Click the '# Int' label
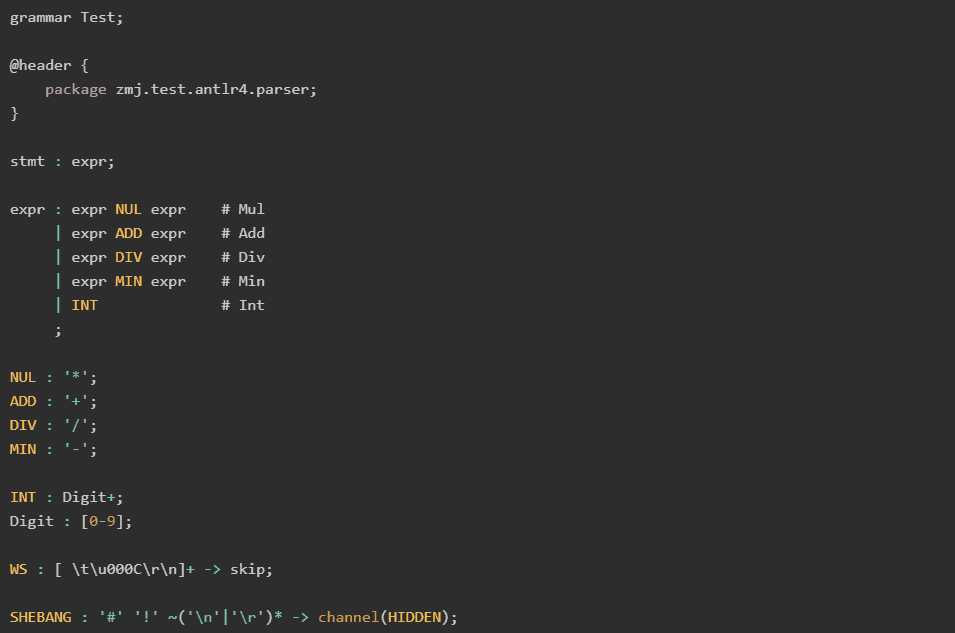 pyautogui.click(x=242, y=305)
